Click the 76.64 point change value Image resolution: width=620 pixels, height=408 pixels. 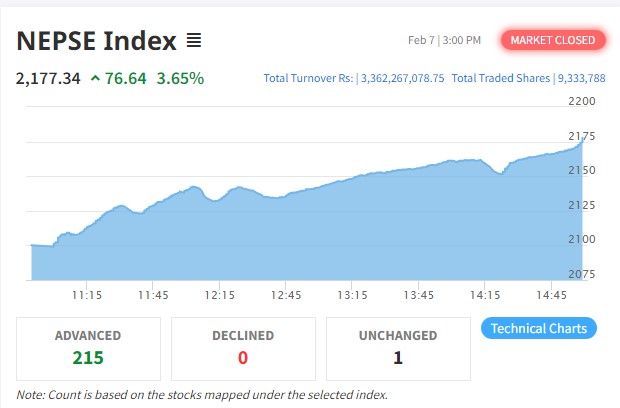tap(125, 78)
